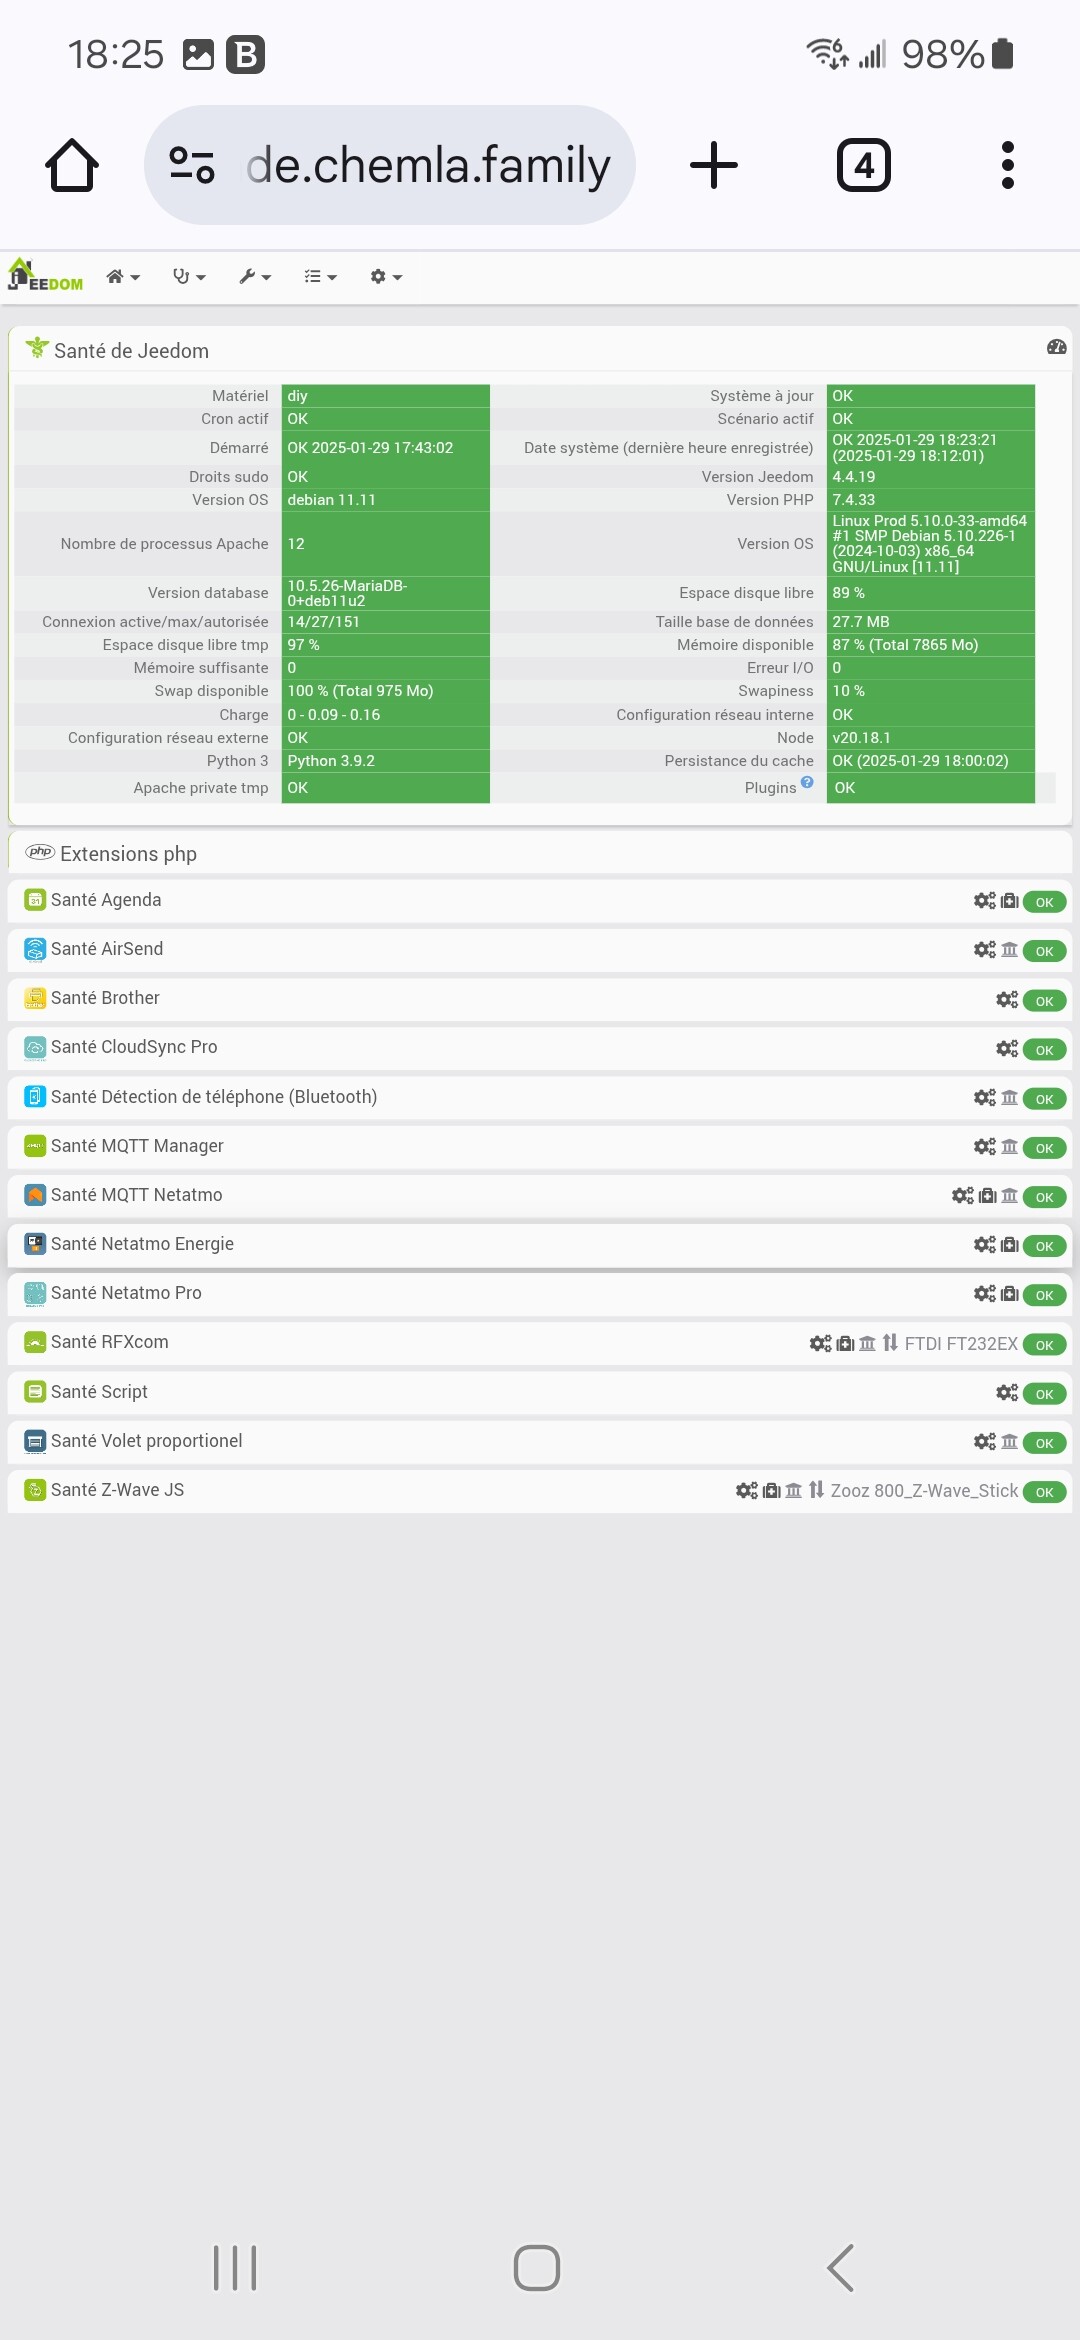The width and height of the screenshot is (1080, 2340).
Task: Click the OK badge for Santé Script
Action: pyautogui.click(x=1045, y=1394)
